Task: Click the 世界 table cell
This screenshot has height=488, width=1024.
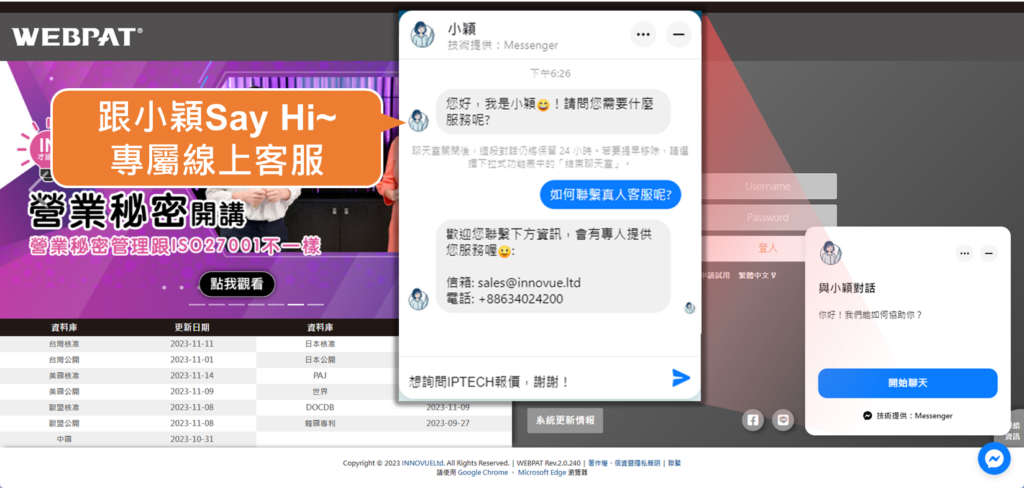Action: [320, 391]
